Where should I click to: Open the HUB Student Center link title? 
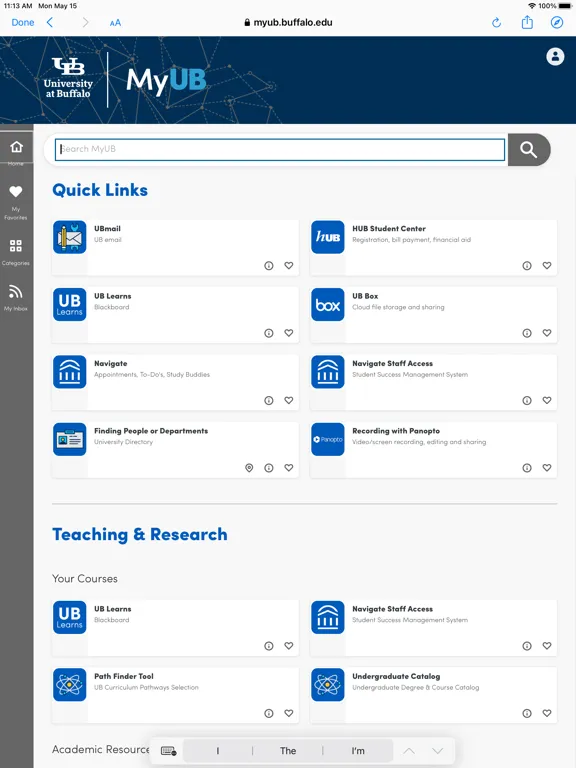(x=389, y=229)
